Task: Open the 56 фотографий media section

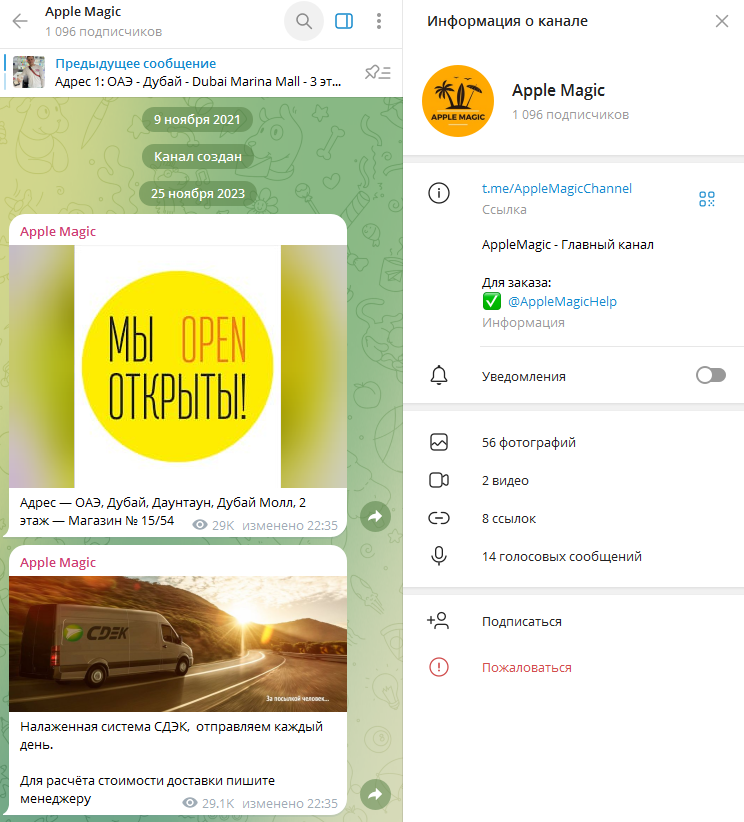Action: [x=528, y=442]
